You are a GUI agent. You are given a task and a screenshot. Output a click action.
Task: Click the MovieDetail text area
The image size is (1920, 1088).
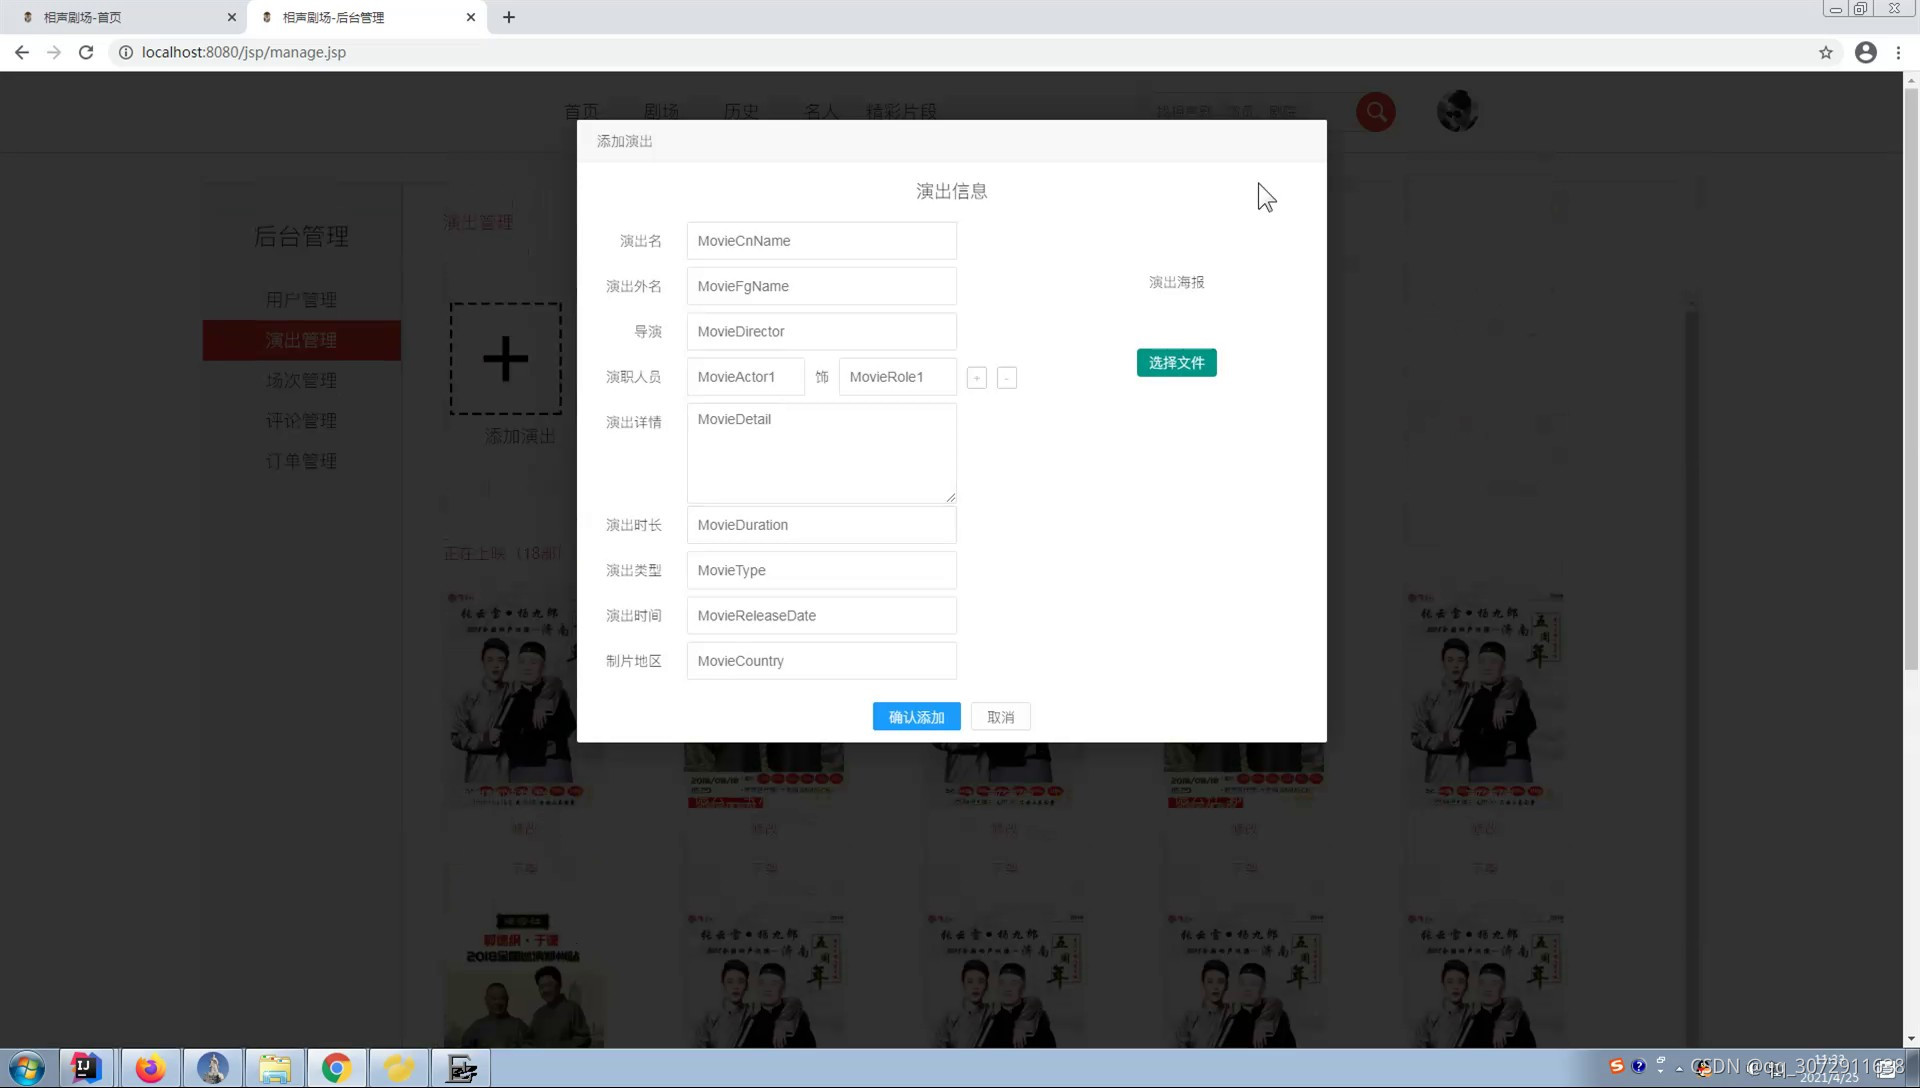[x=821, y=453]
